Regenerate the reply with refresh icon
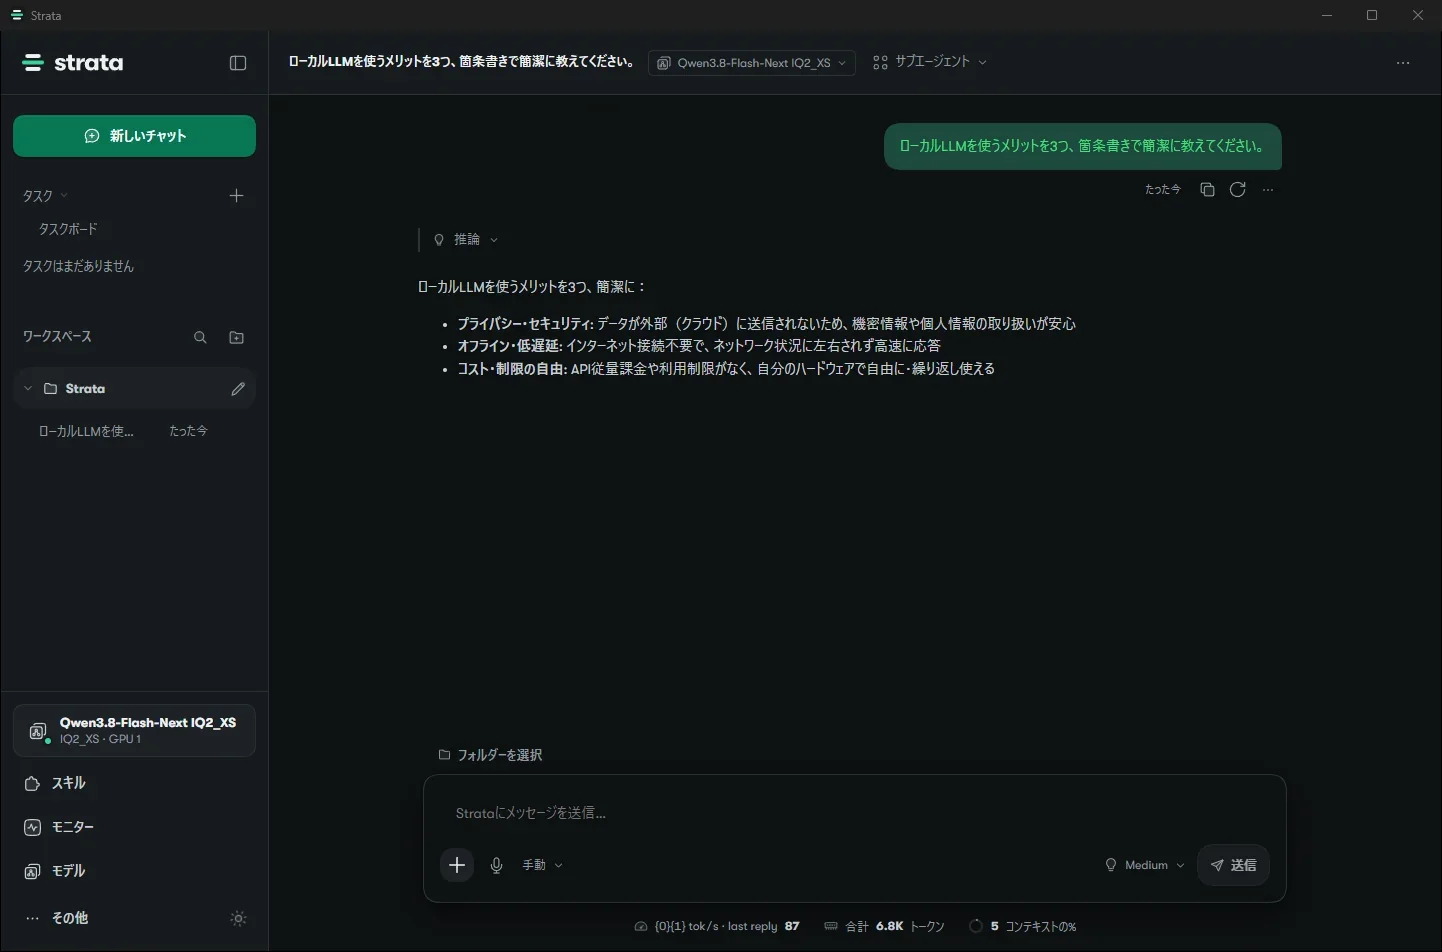The height and width of the screenshot is (952, 1442). pos(1238,190)
